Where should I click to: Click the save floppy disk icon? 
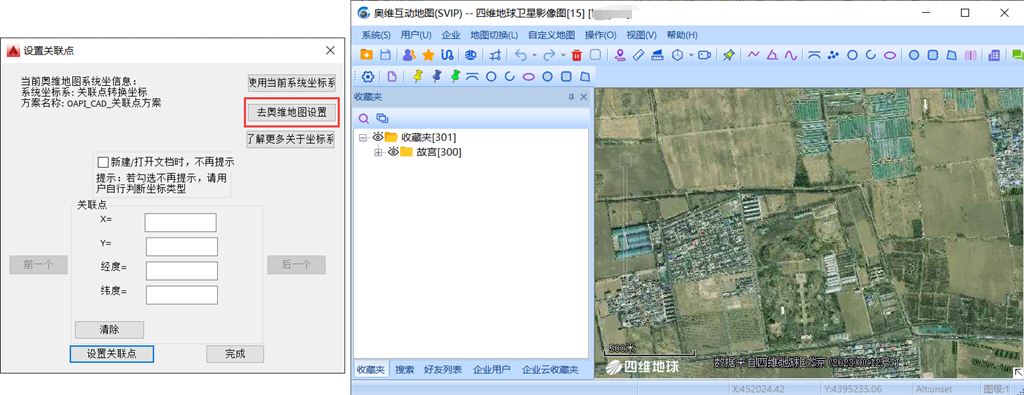(x=385, y=55)
